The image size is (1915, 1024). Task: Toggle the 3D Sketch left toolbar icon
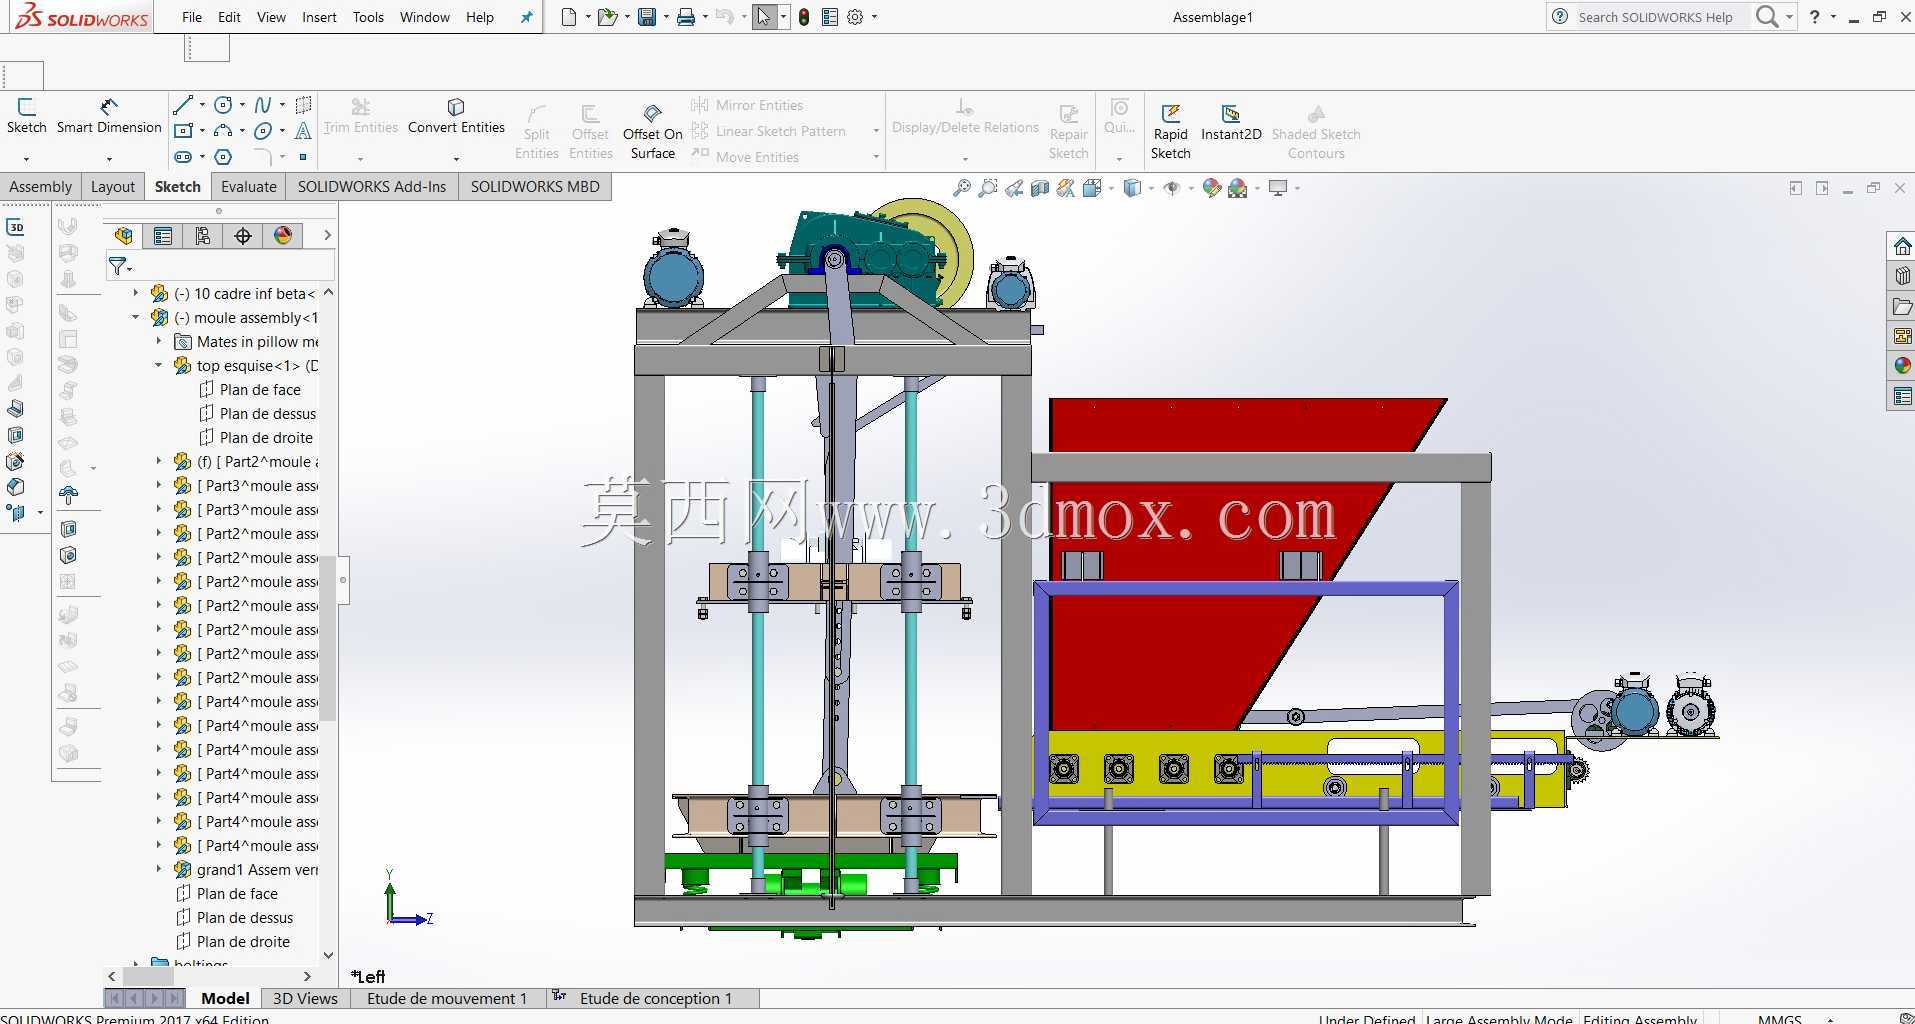[x=15, y=227]
